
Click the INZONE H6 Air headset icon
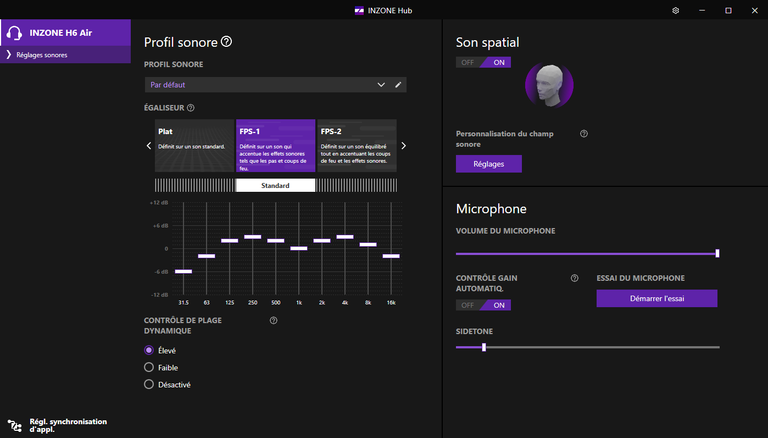click(14, 33)
